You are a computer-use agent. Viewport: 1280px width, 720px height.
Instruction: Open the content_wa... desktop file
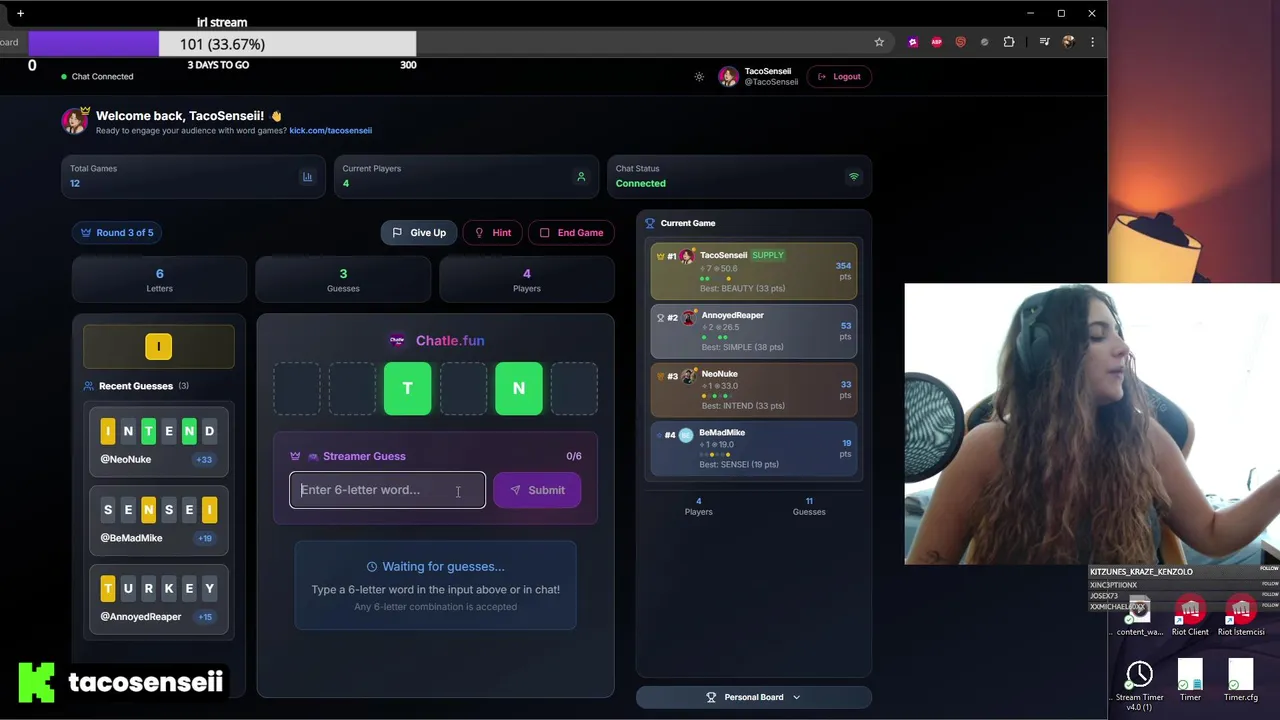(1139, 616)
